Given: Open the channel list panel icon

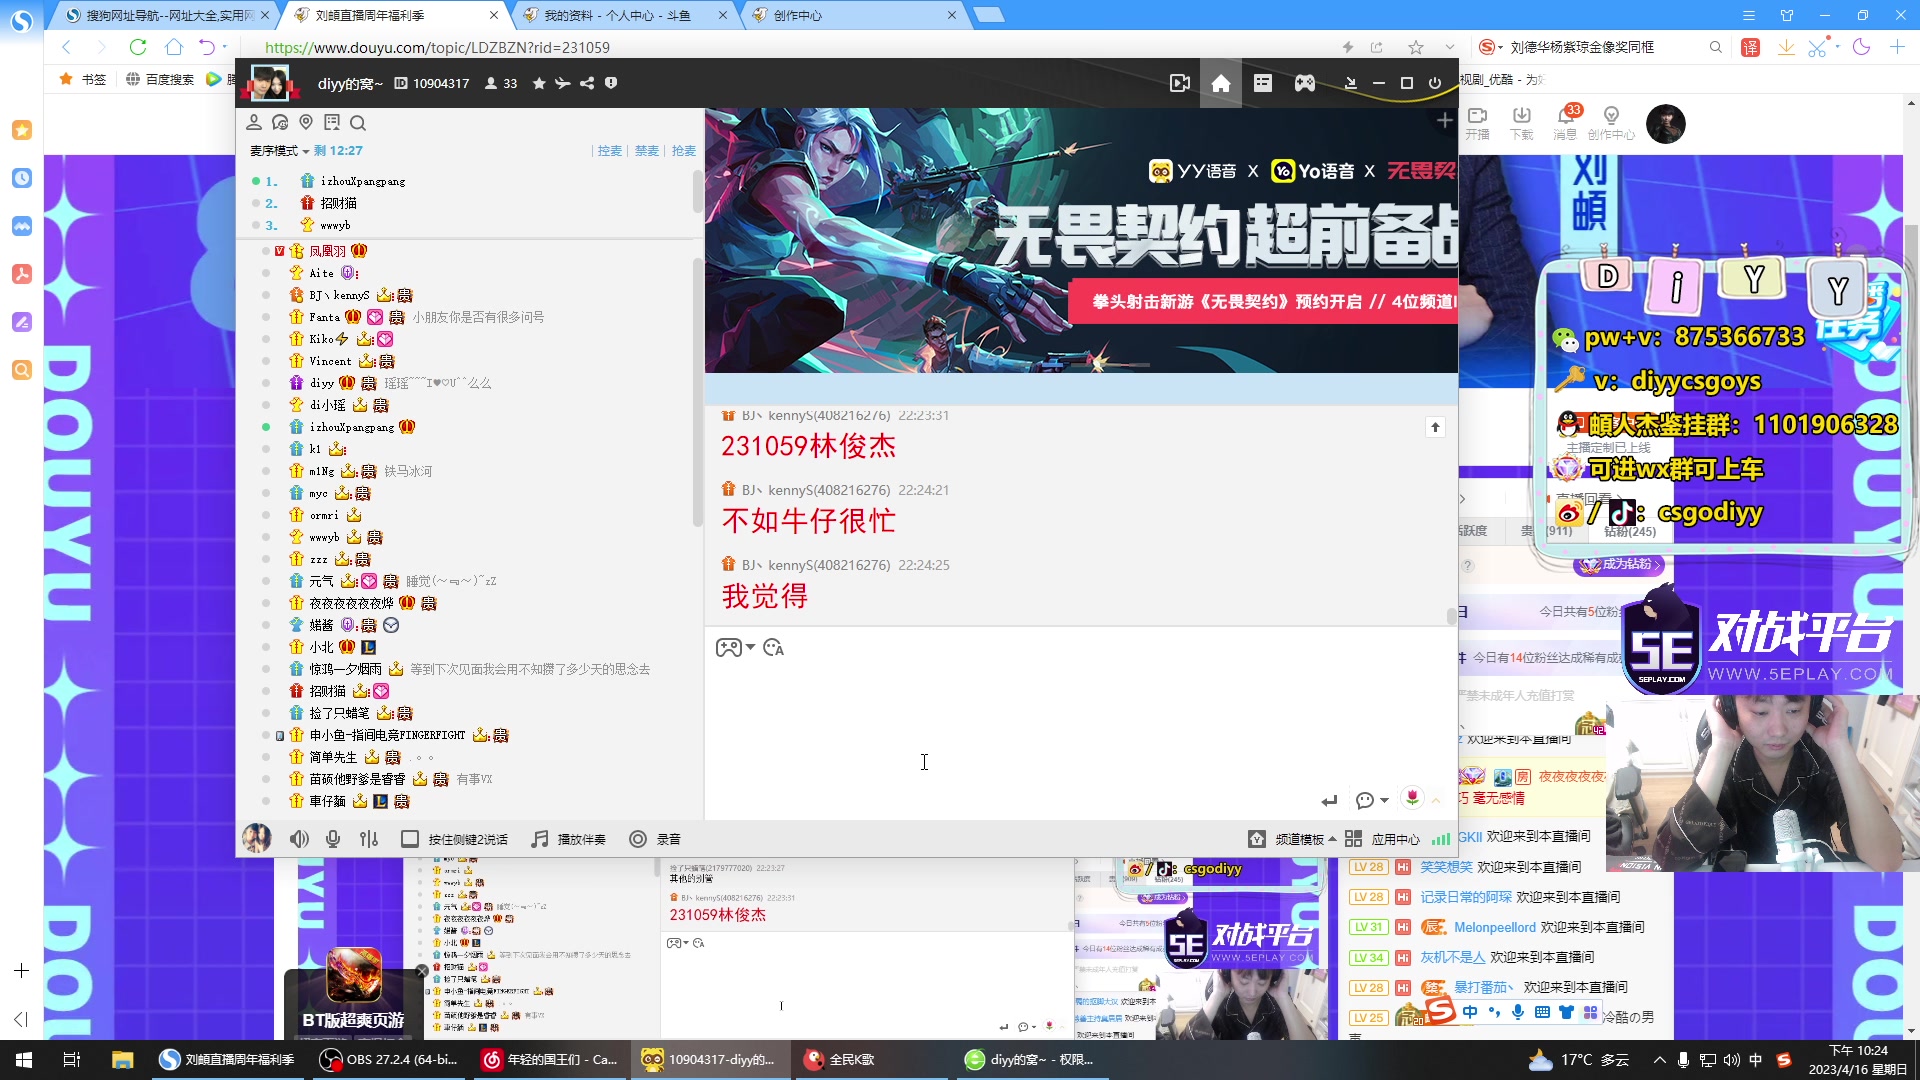Looking at the screenshot, I should 1263,83.
